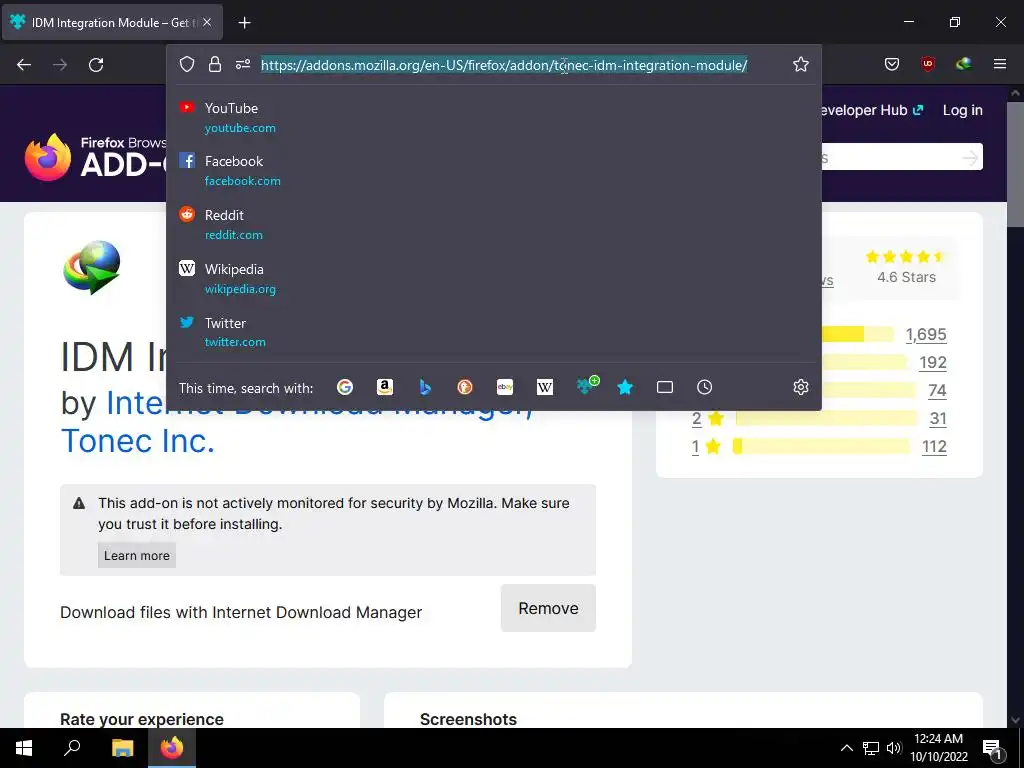Search in History clock icon
This screenshot has width=1024, height=768.
tap(705, 387)
